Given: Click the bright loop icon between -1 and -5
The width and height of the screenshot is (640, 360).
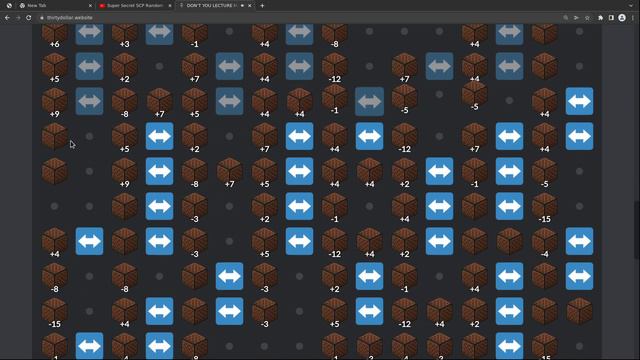Looking at the screenshot, I should click(x=509, y=171).
